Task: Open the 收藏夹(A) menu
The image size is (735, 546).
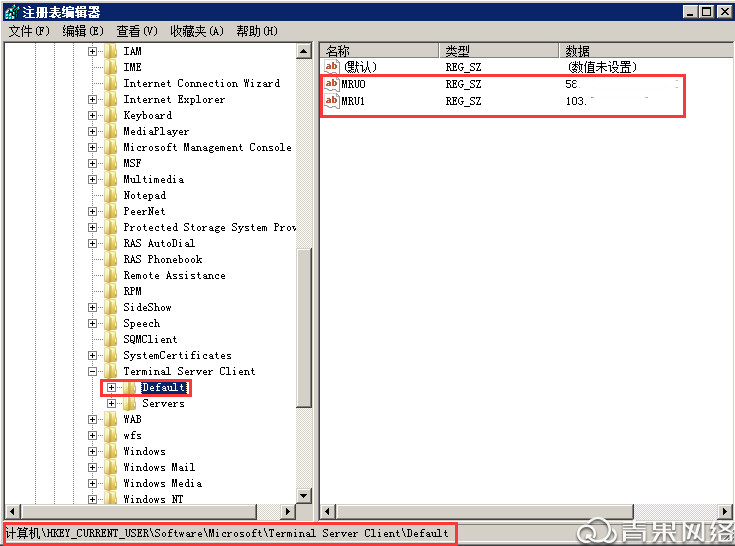Action: click(197, 31)
